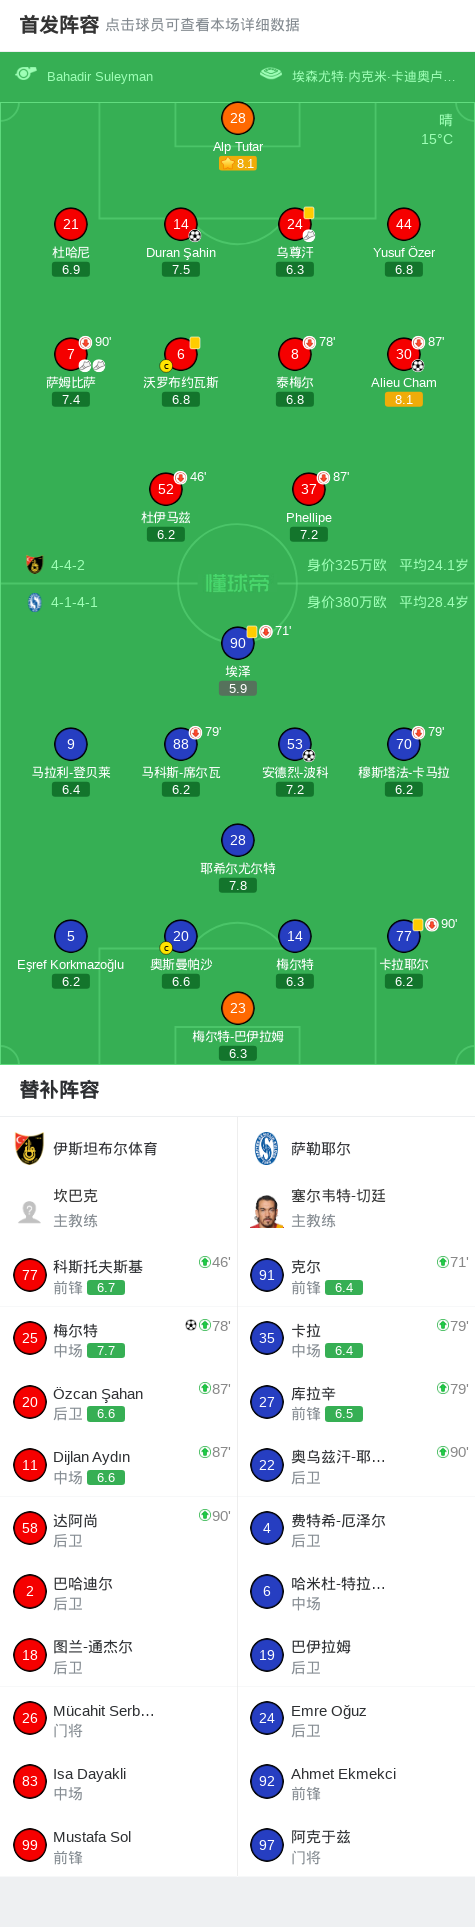Viewport: 475px width, 1927px height.
Task: Open 耶希尔尤尔特 number 28 blue badge
Action: (237, 840)
